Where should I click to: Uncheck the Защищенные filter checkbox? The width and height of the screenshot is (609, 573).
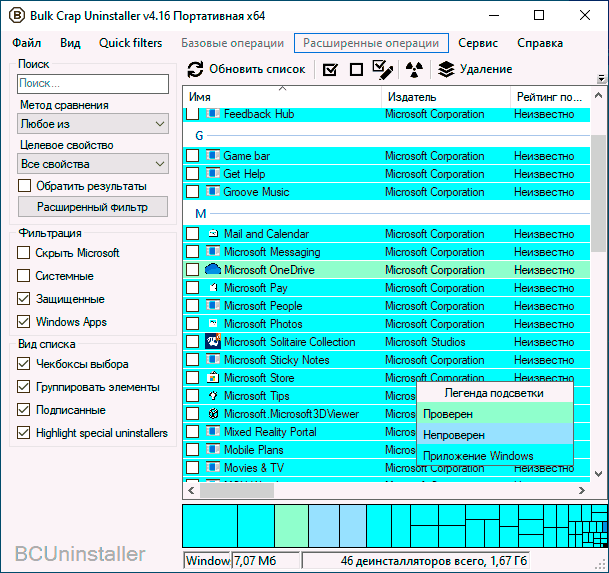[24, 299]
